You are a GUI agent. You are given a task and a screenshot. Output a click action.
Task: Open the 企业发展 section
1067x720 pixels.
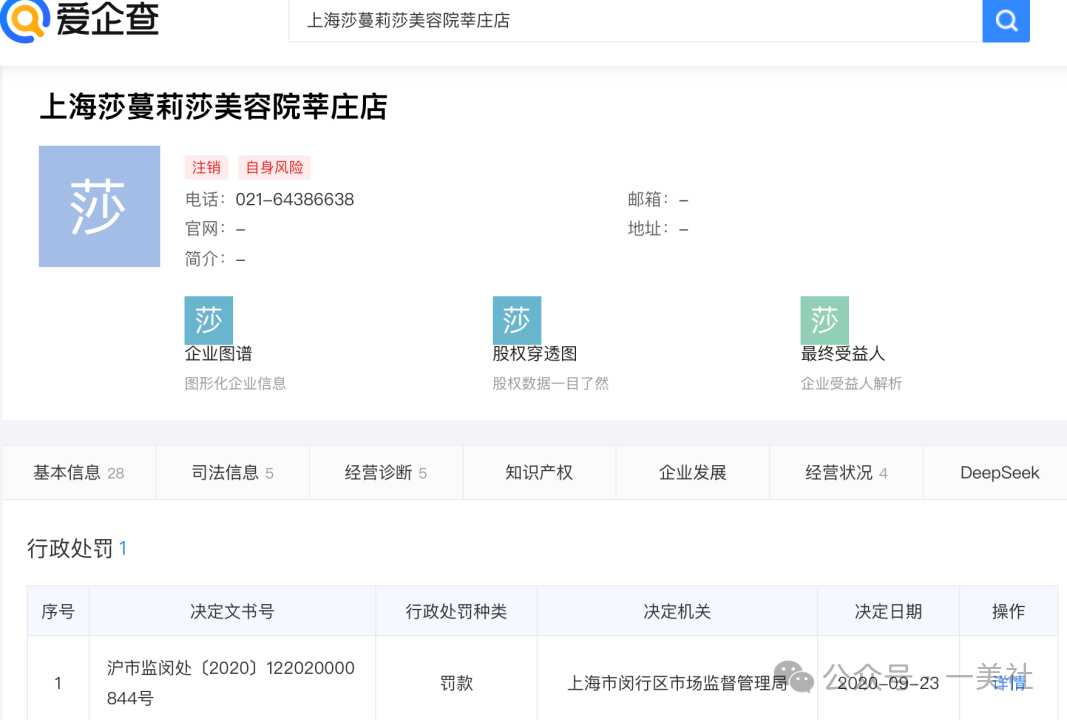click(692, 472)
